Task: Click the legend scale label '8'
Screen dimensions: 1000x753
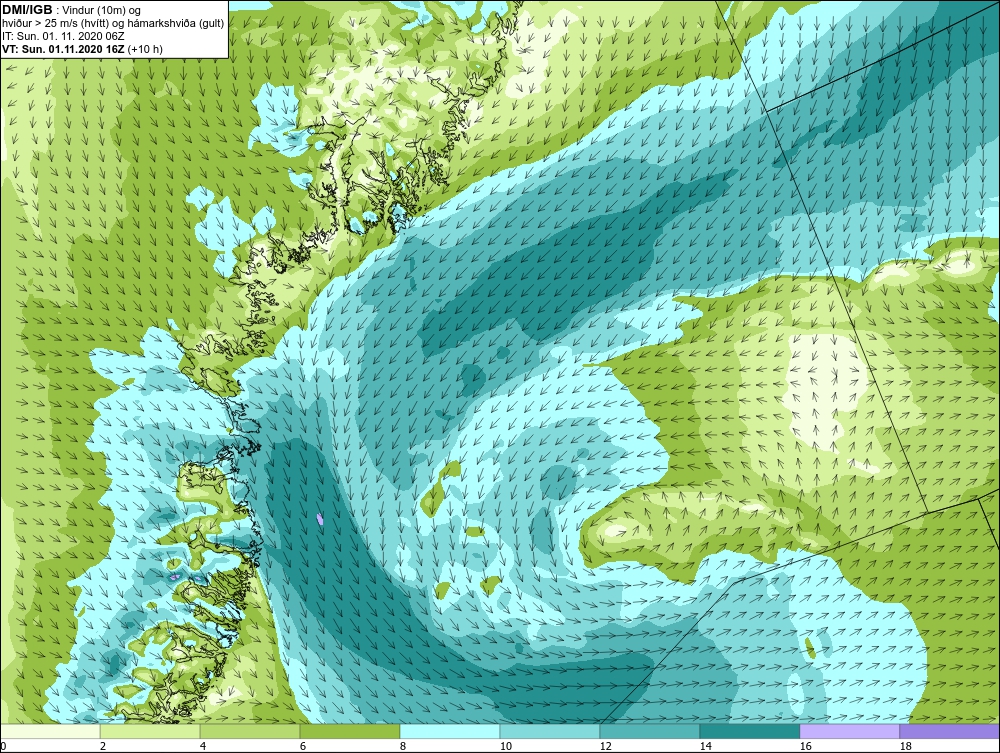Action: (x=402, y=747)
